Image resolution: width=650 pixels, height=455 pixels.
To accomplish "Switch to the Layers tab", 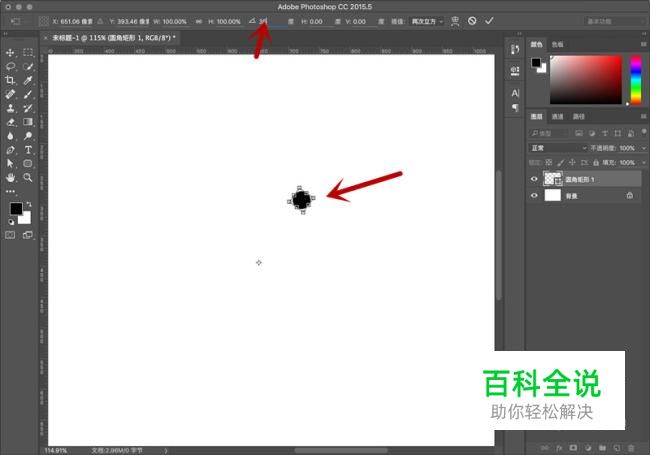I will click(x=536, y=116).
